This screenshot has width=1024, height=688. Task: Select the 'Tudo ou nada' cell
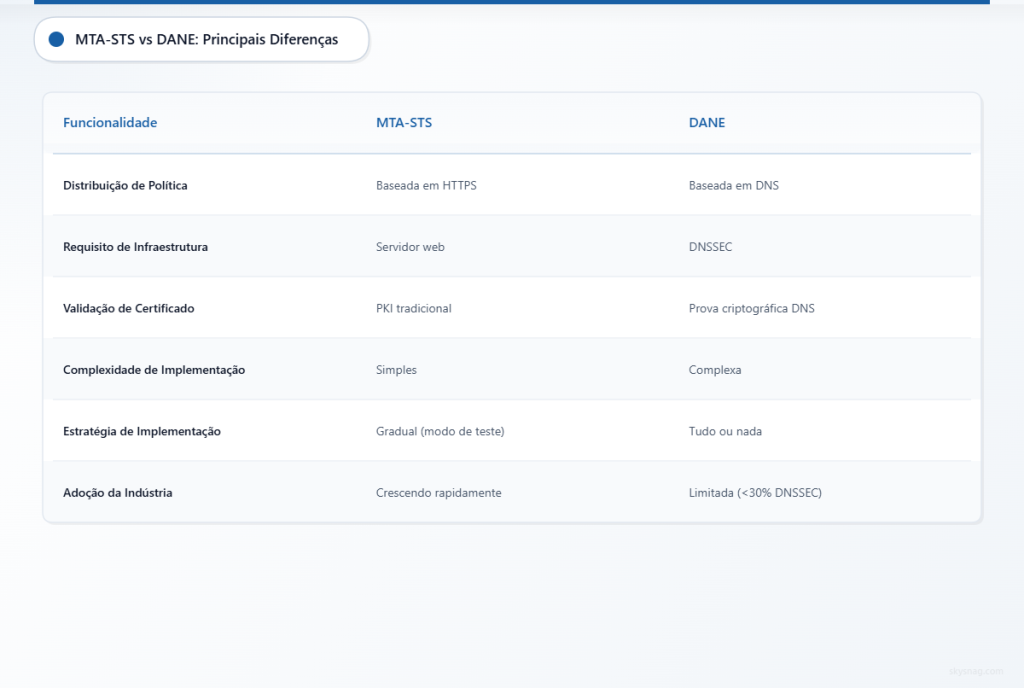(725, 432)
